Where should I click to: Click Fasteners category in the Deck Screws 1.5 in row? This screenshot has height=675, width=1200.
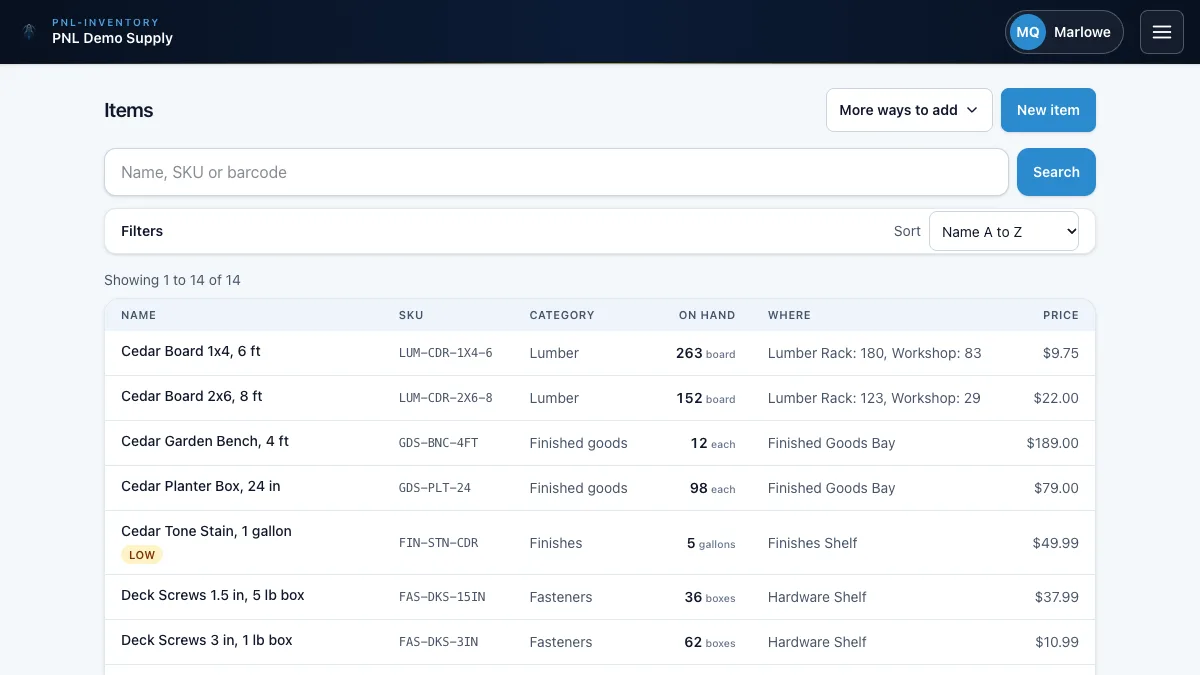(x=561, y=597)
